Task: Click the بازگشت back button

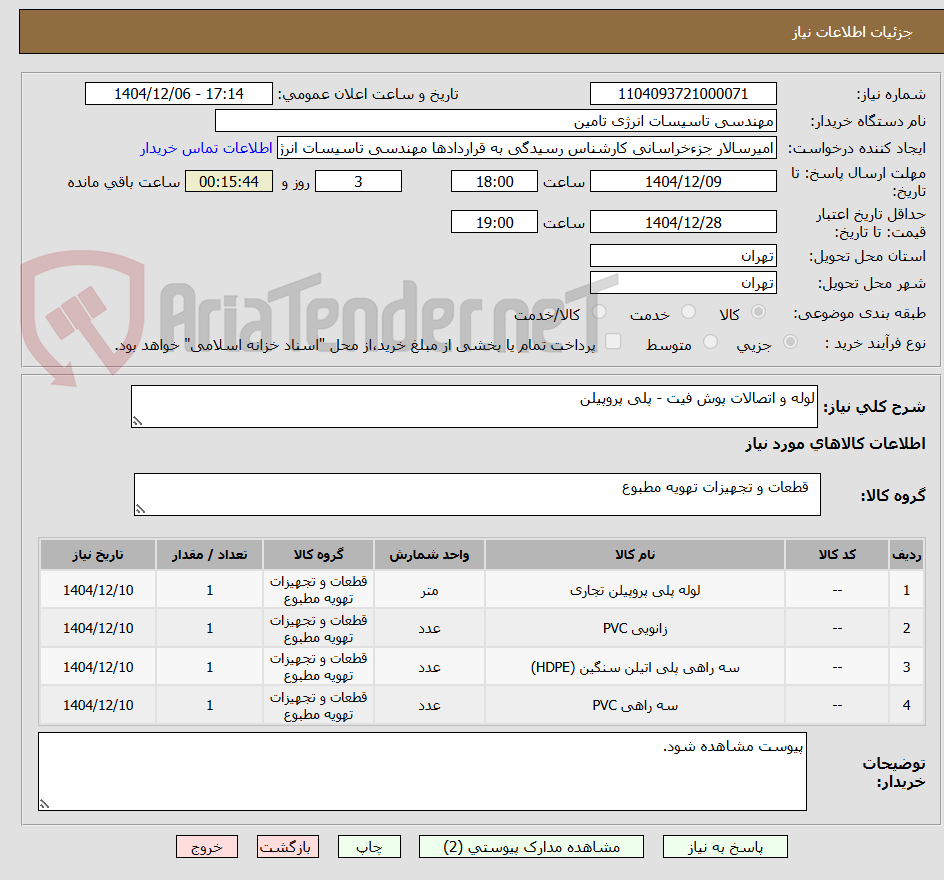Action: click(x=287, y=846)
